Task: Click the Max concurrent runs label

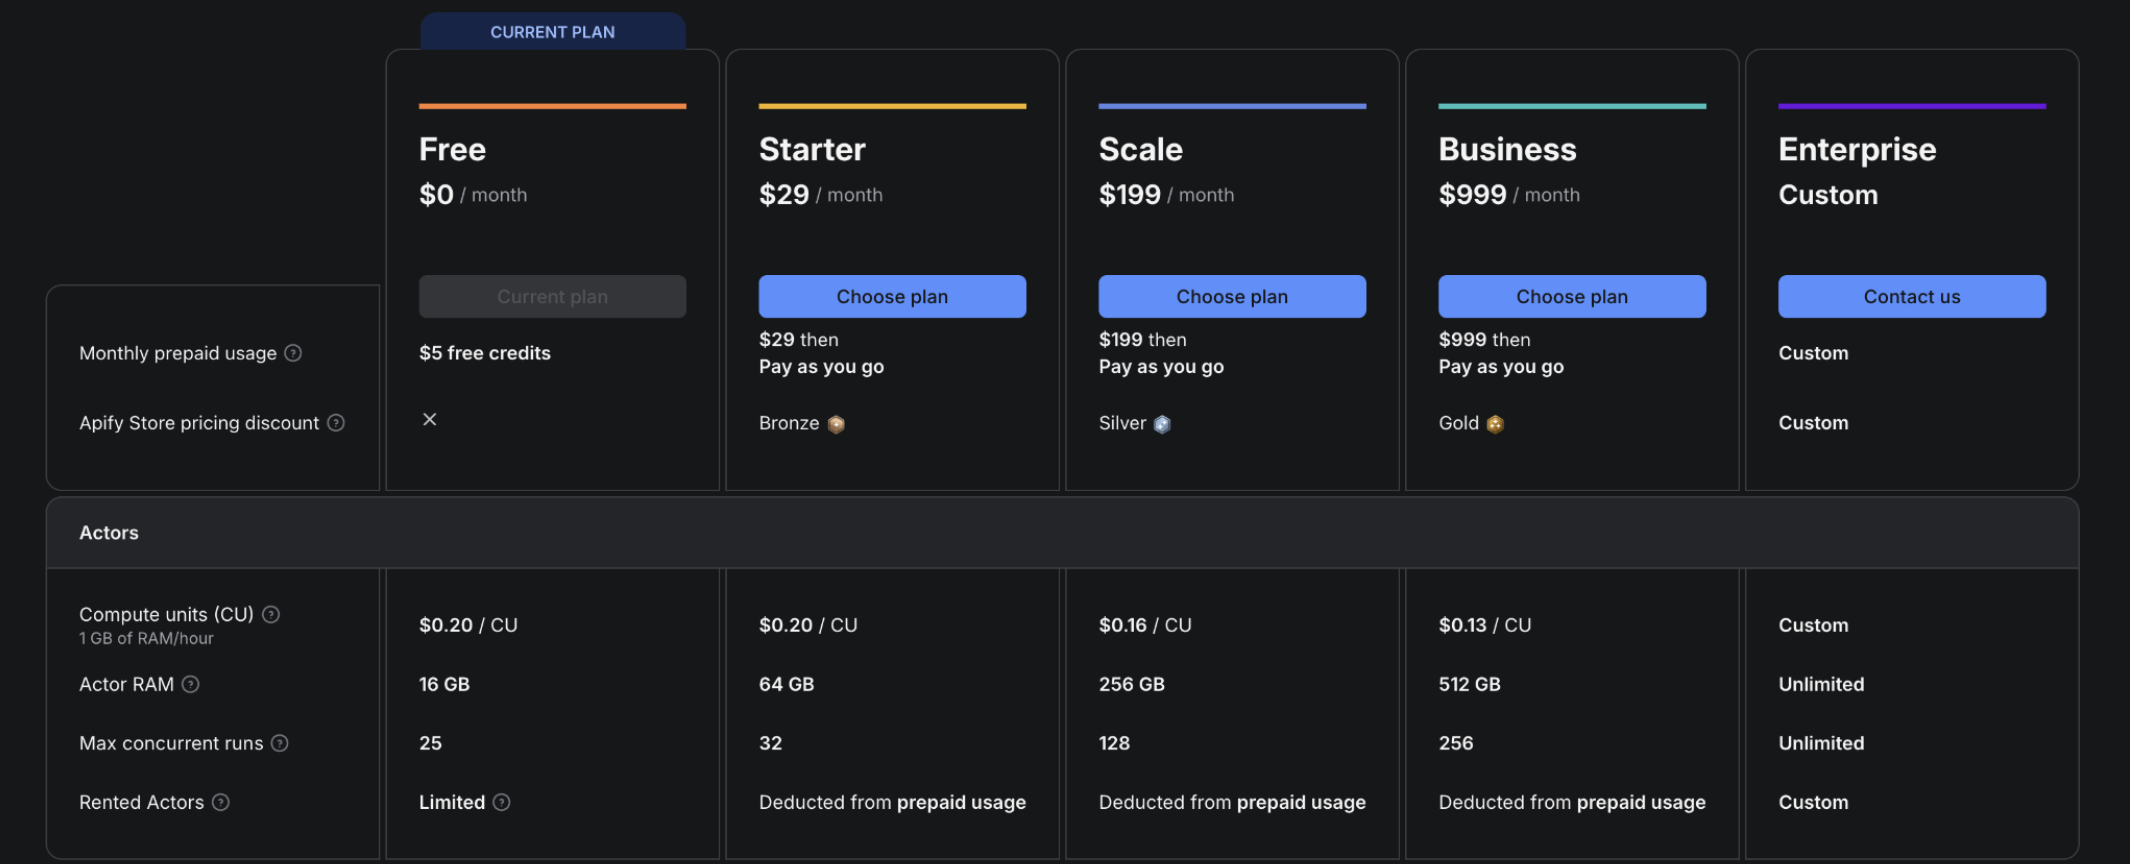Action: [171, 743]
